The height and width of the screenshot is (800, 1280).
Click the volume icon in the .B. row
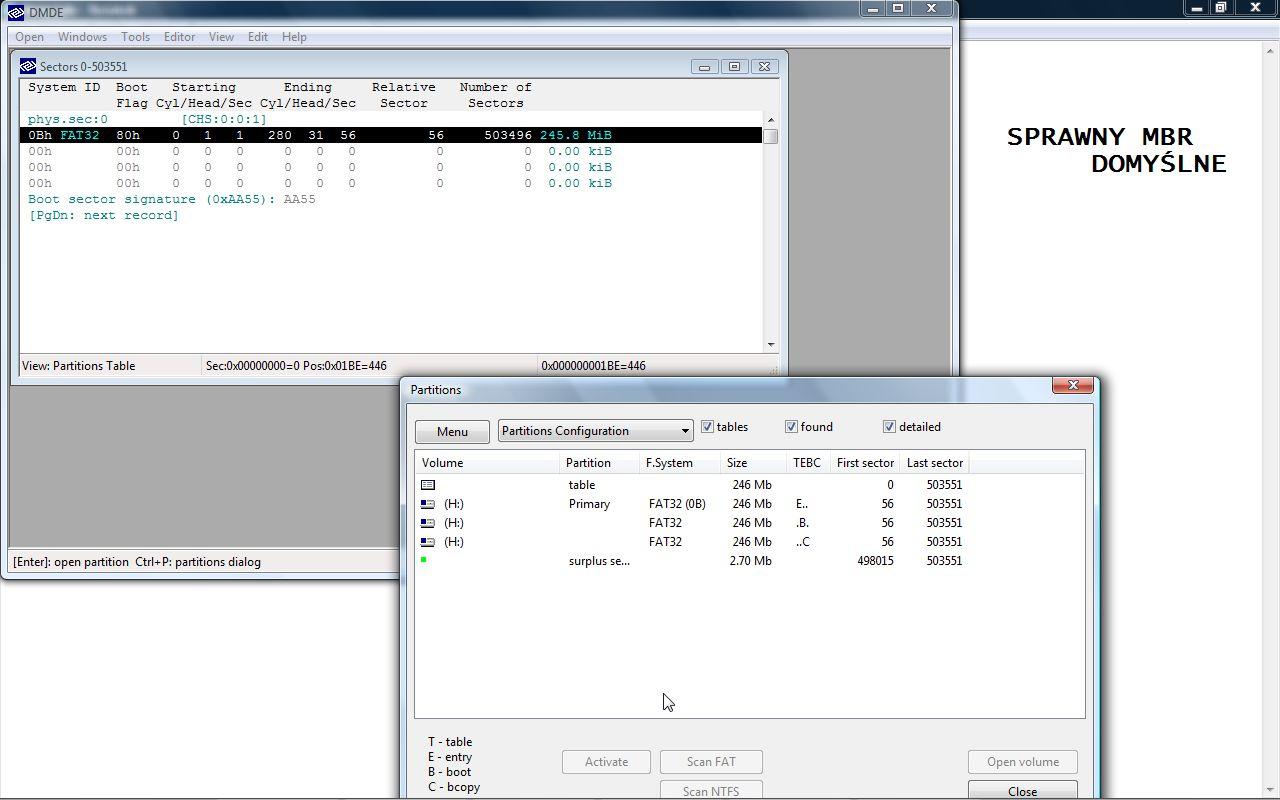(428, 523)
